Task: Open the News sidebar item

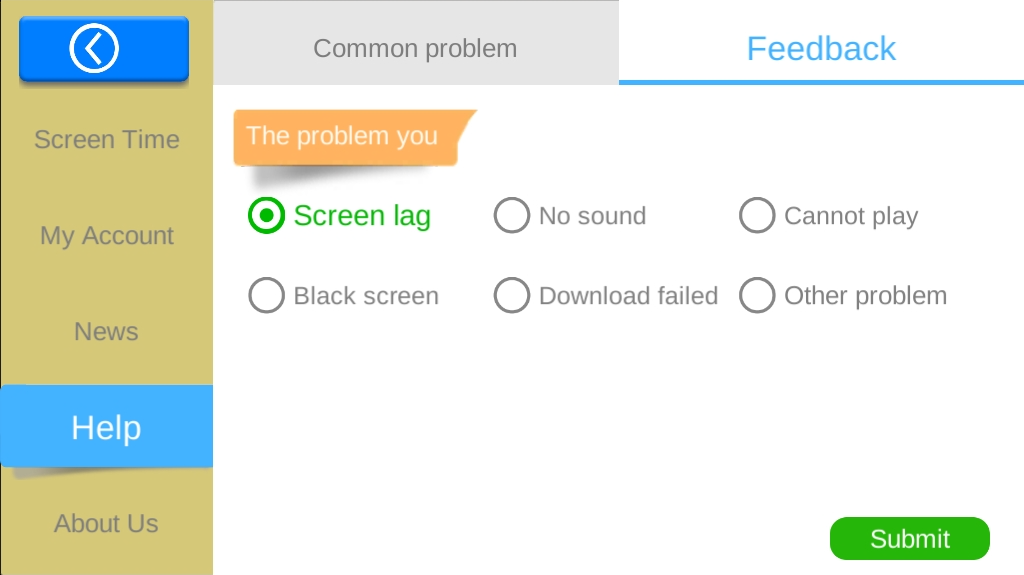Action: pos(106,331)
